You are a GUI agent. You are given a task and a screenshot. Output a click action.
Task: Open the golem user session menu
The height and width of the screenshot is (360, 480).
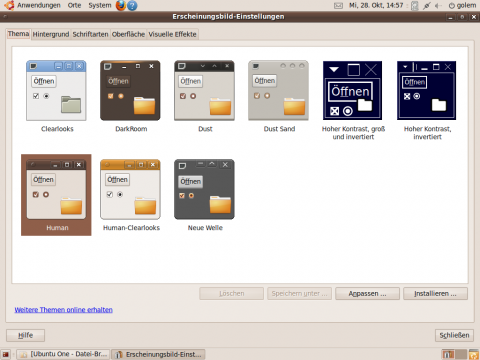pyautogui.click(x=462, y=5)
